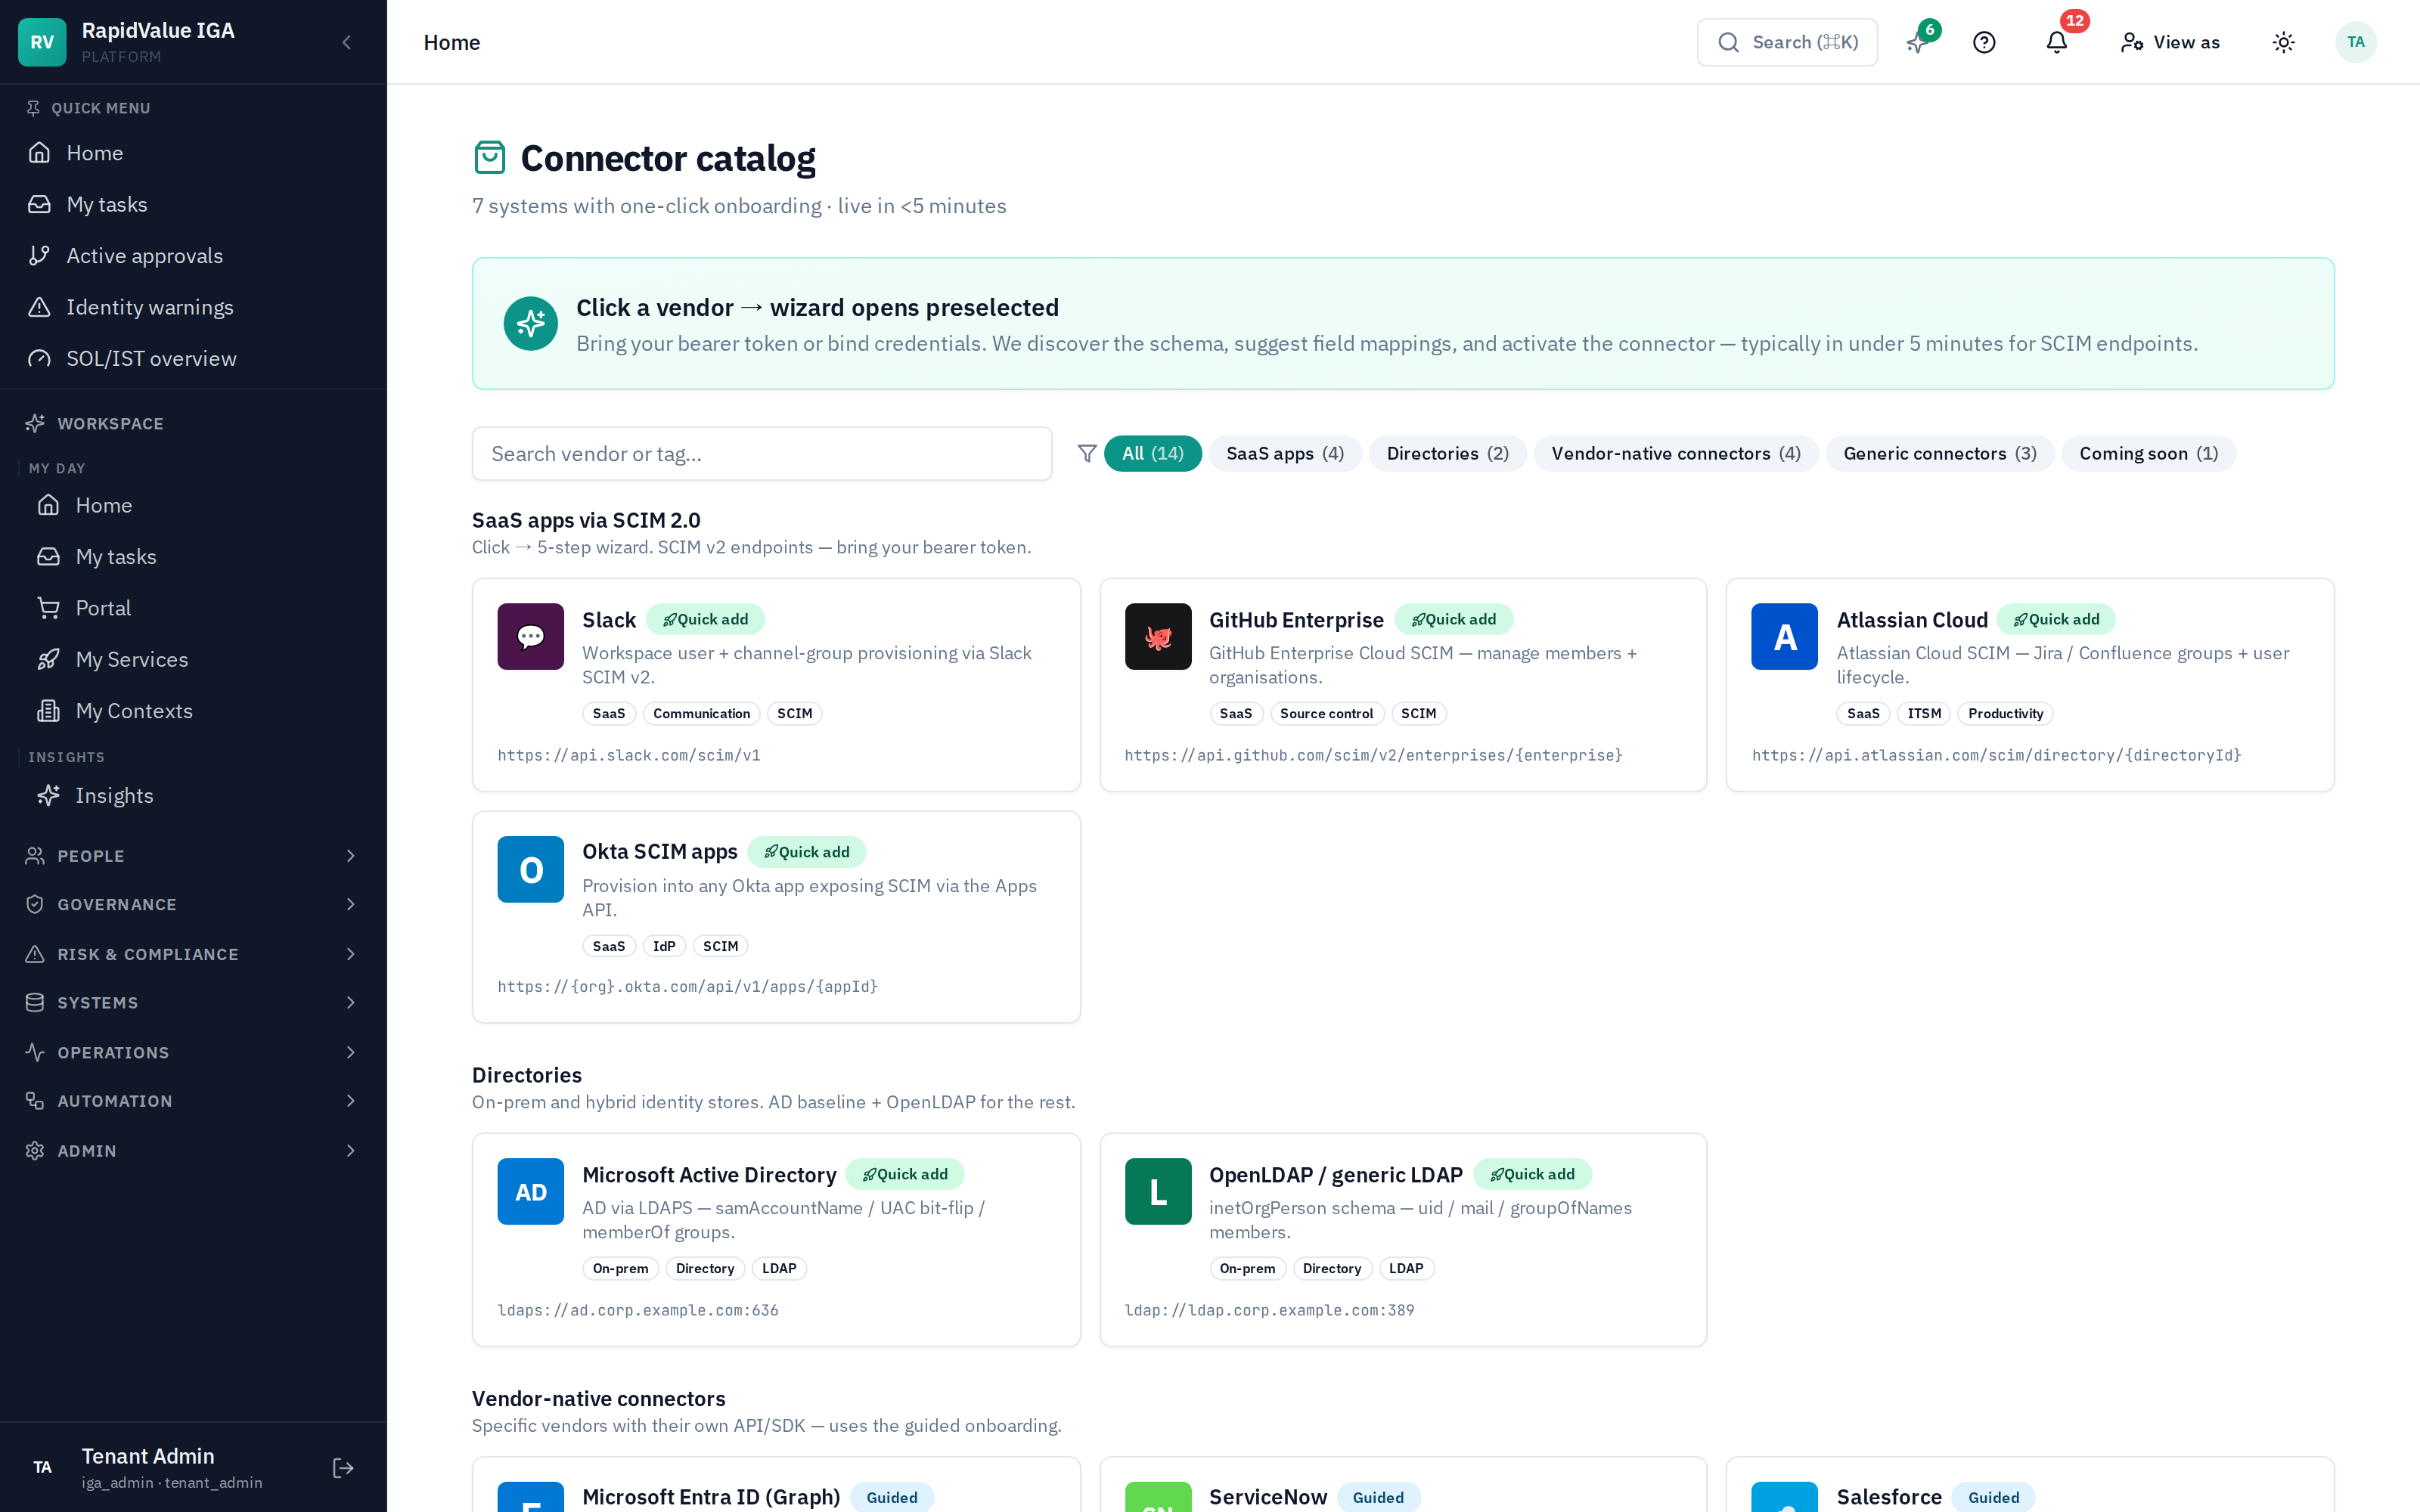2420x1512 pixels.
Task: Expand the Admin section
Action: point(193,1150)
